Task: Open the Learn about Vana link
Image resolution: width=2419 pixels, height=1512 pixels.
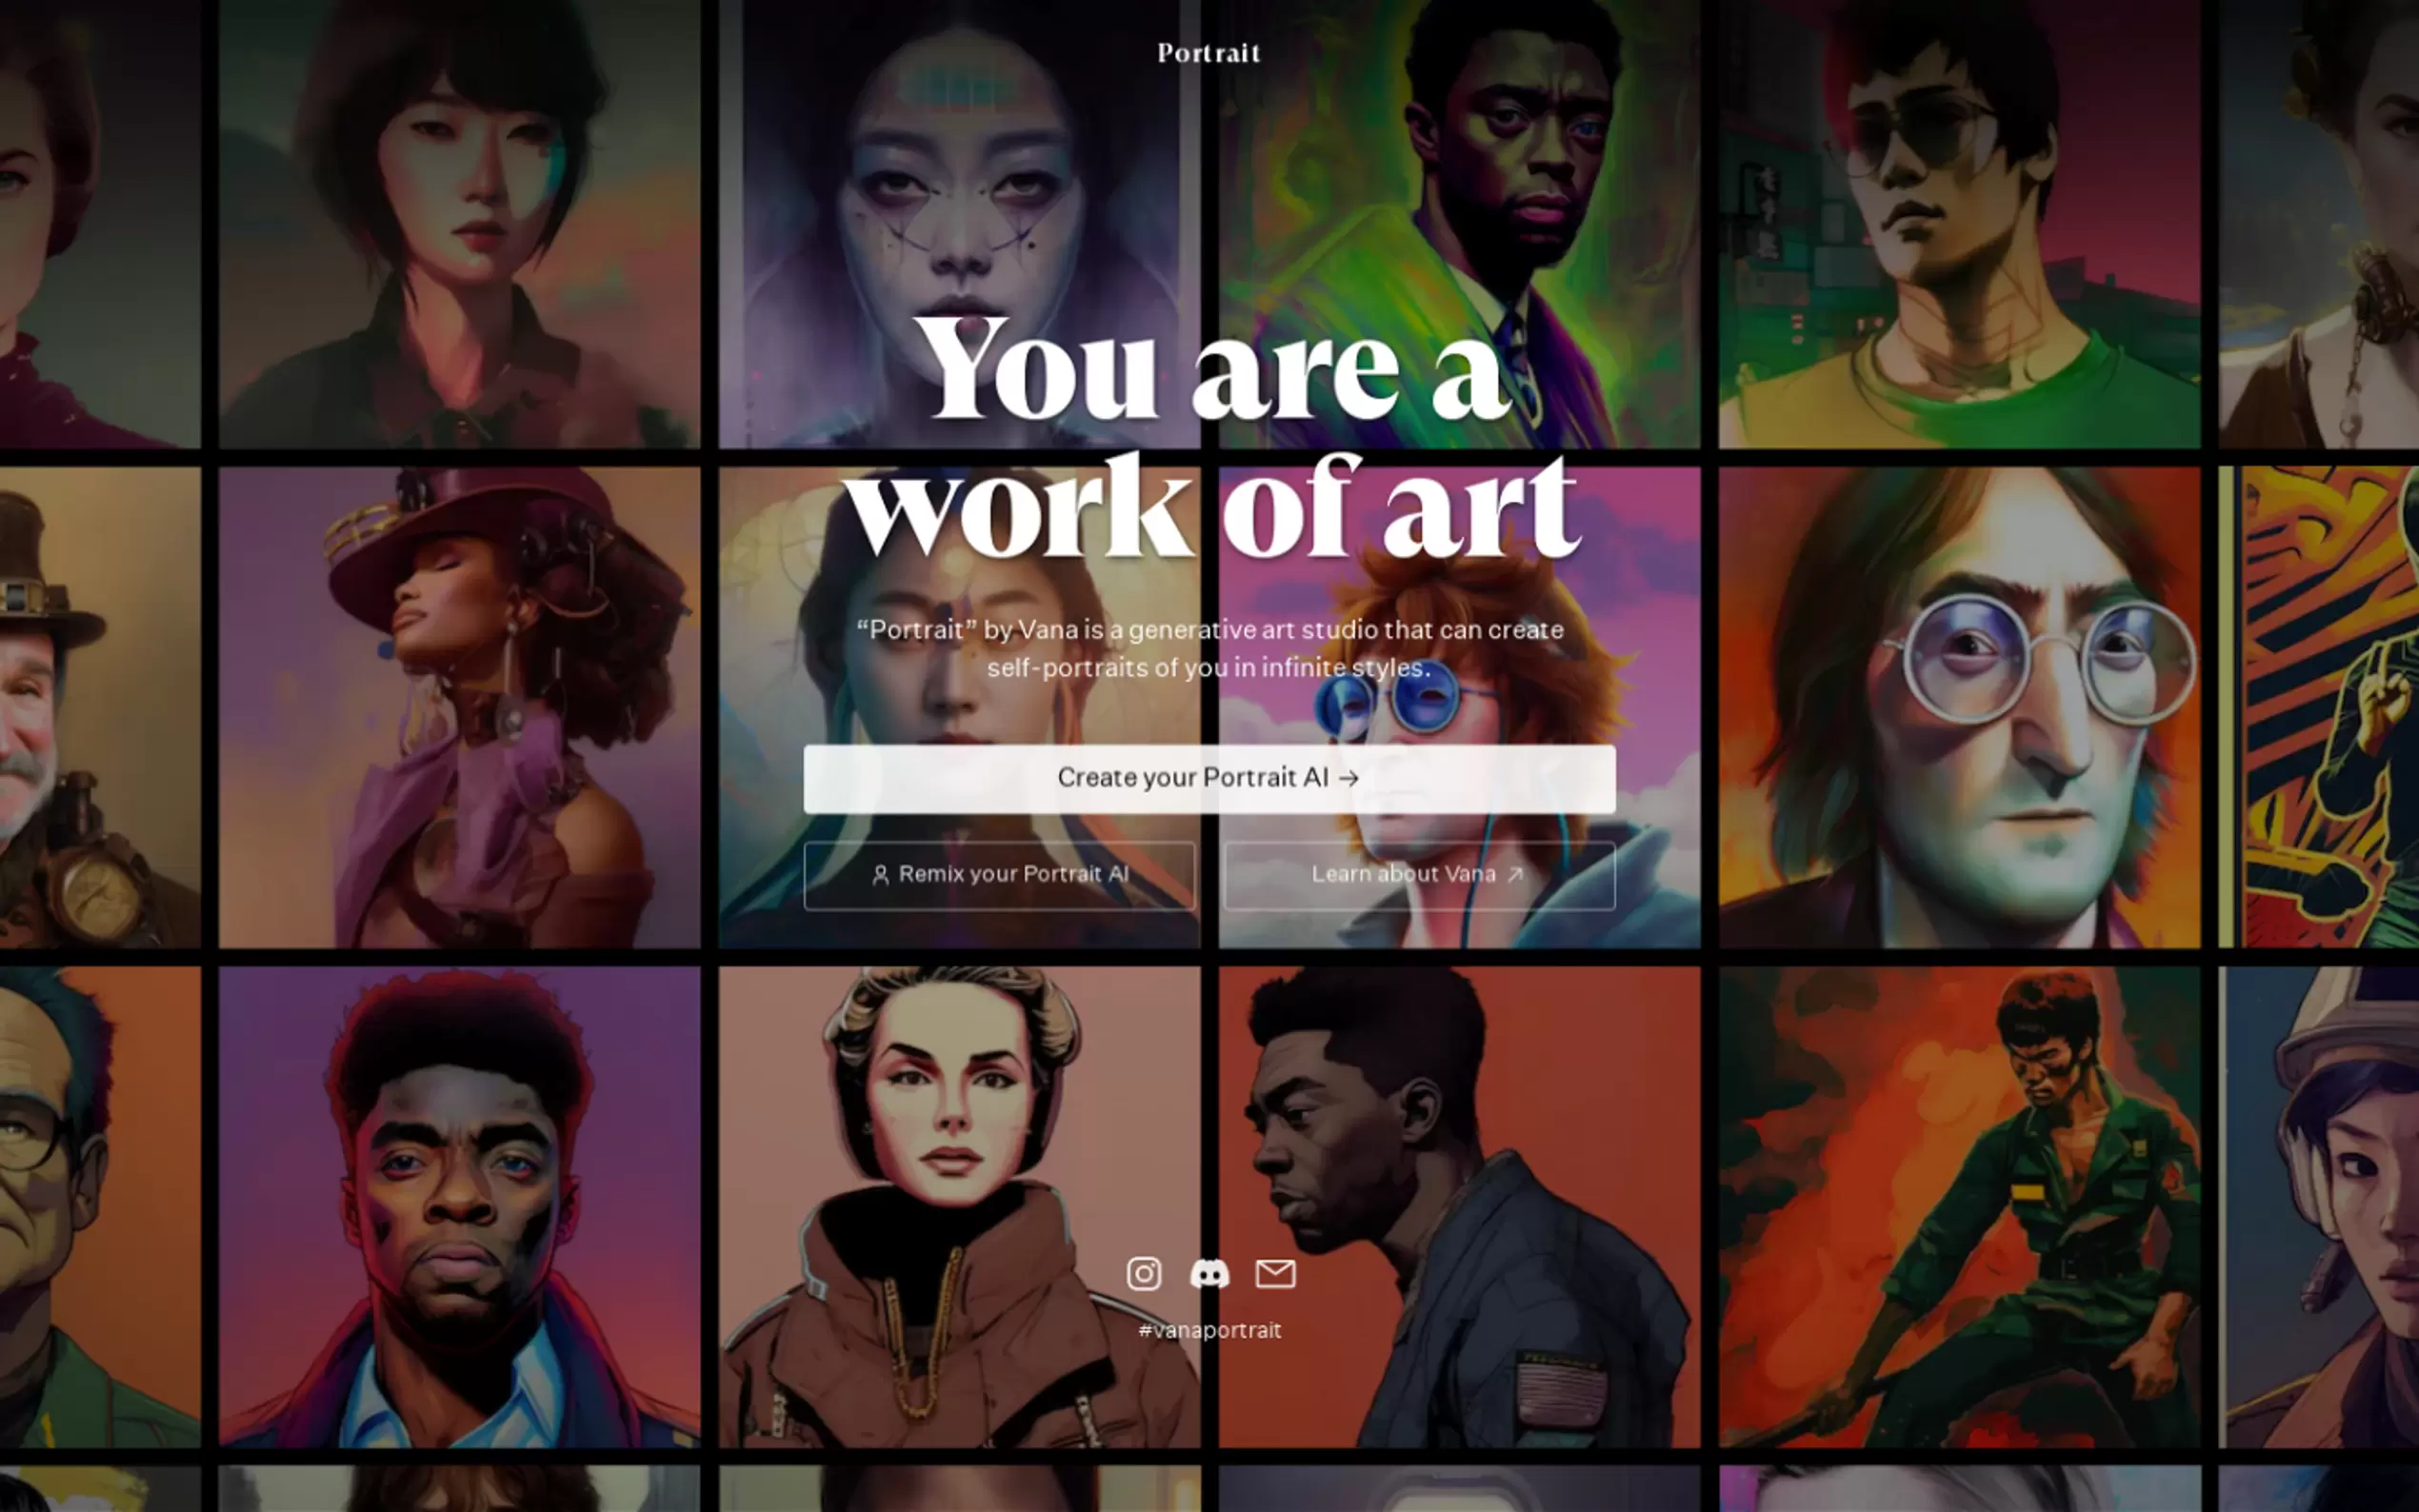Action: pyautogui.click(x=1419, y=875)
